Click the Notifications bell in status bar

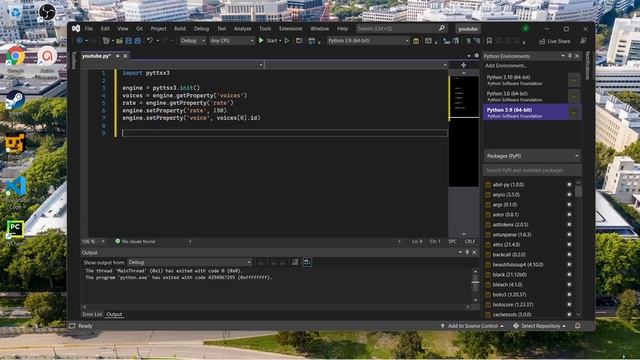578,326
